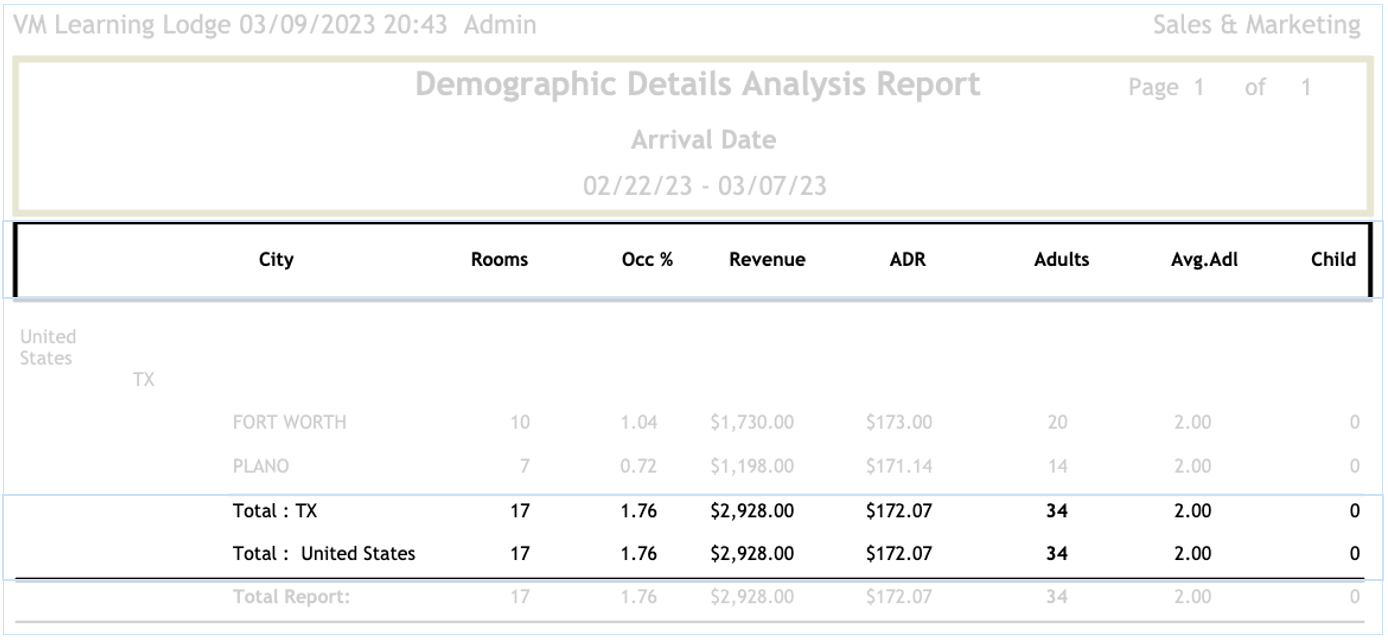Click the Adults column header
This screenshot has height=640, width=1388.
point(1061,260)
